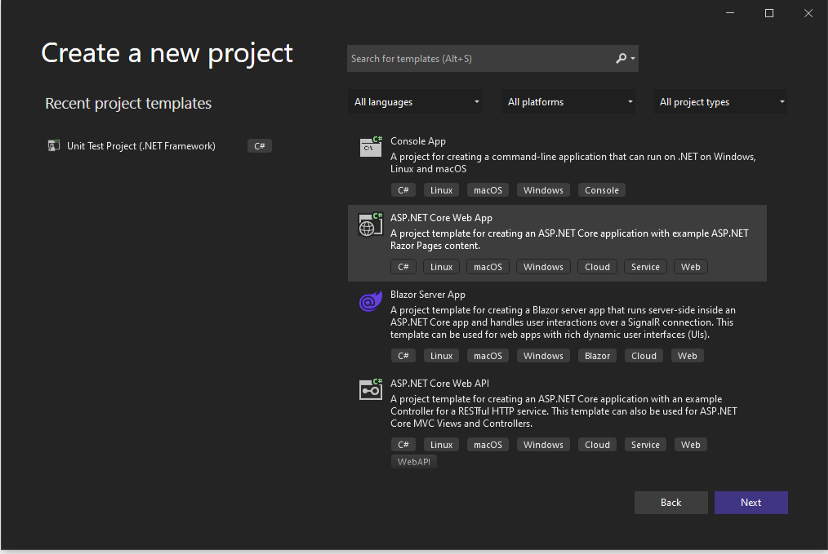Click the Cloud tag under ASP.NET Core Web App
828x554 pixels.
(x=597, y=267)
